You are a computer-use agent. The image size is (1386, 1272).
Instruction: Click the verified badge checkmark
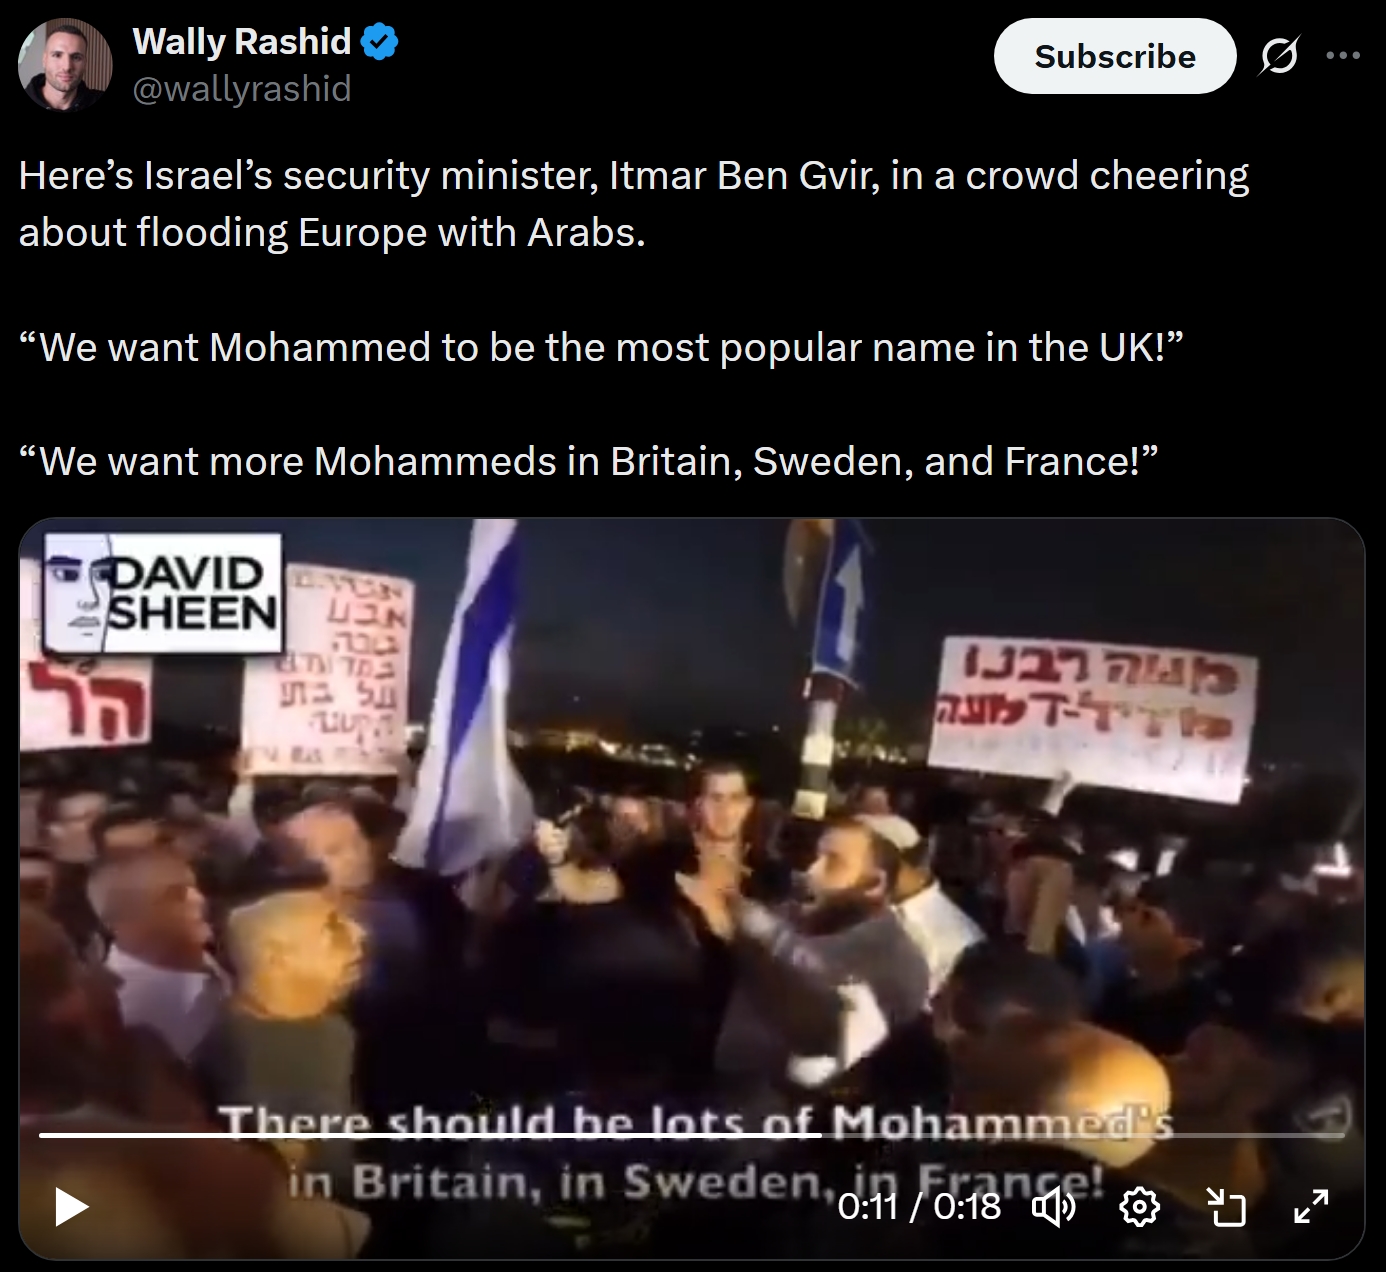pos(380,42)
